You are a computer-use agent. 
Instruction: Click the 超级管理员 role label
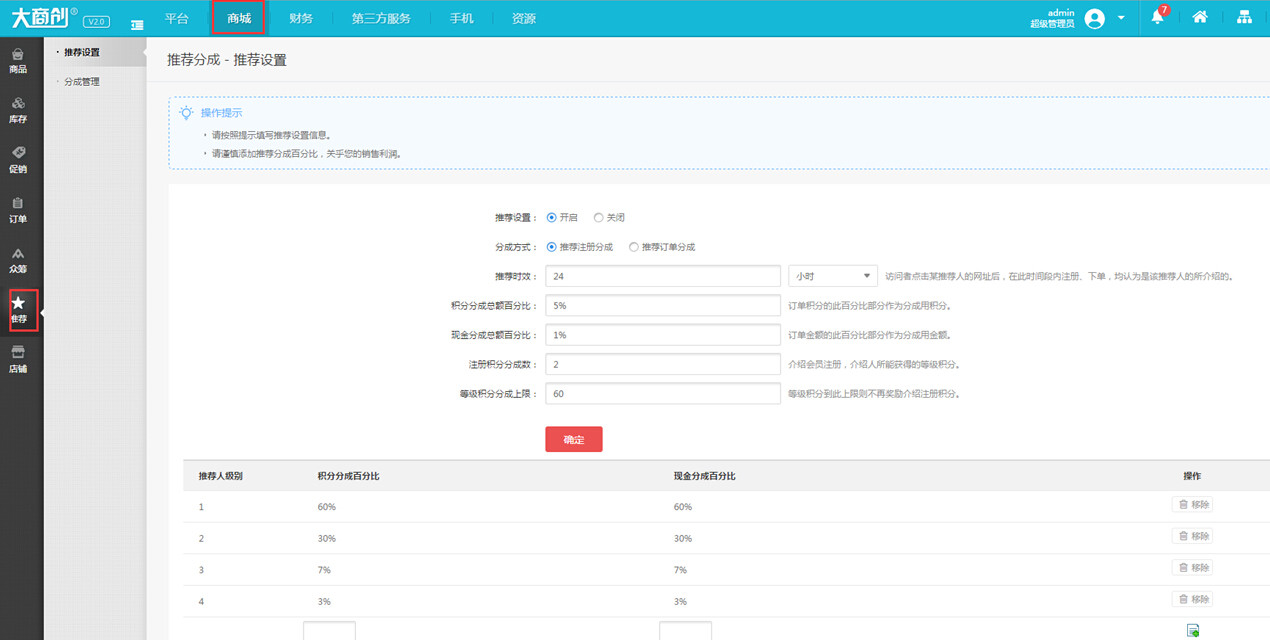1052,23
